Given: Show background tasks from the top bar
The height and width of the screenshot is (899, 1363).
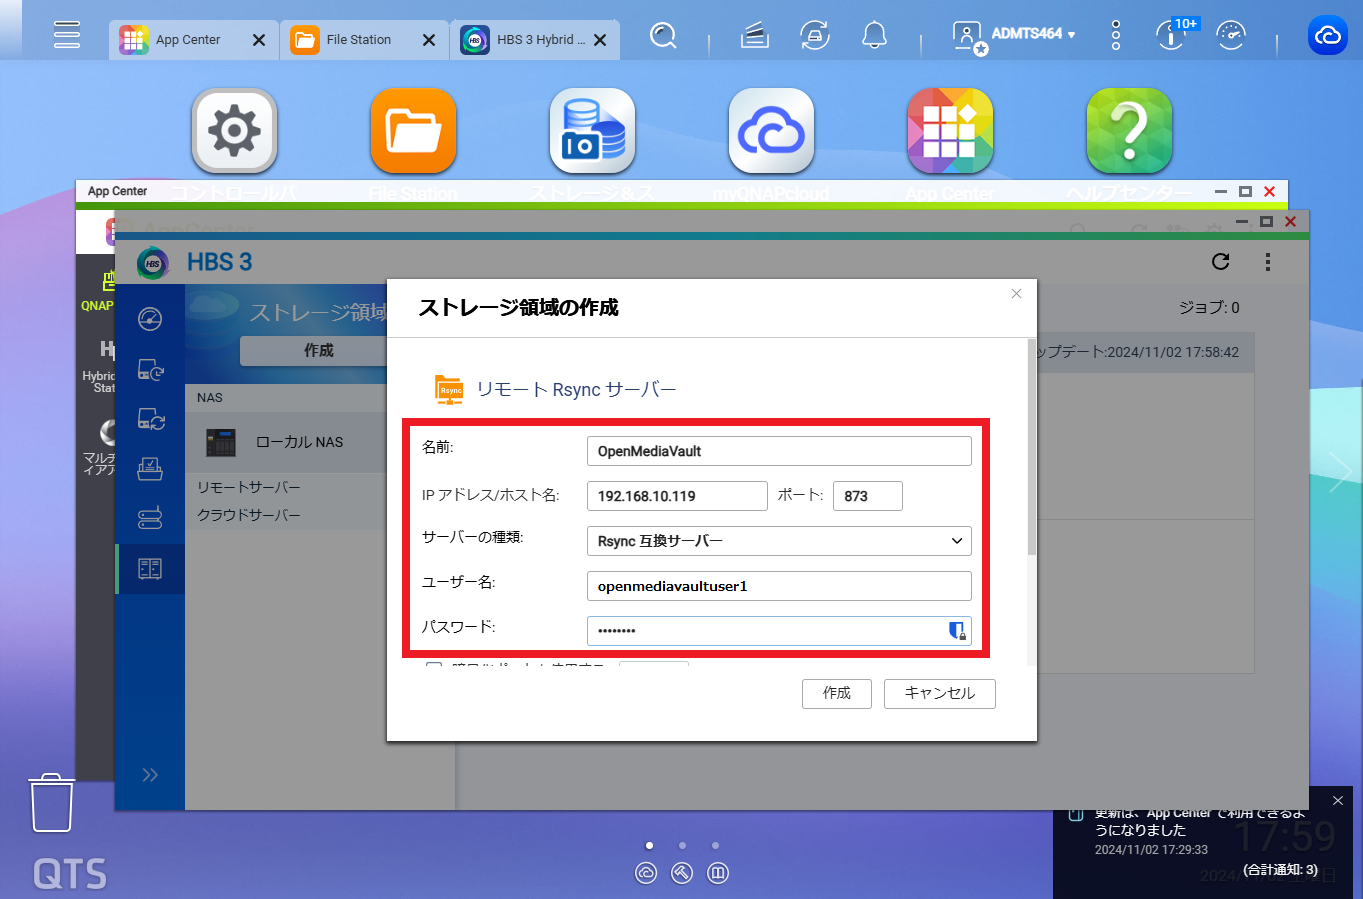Looking at the screenshot, I should [755, 36].
